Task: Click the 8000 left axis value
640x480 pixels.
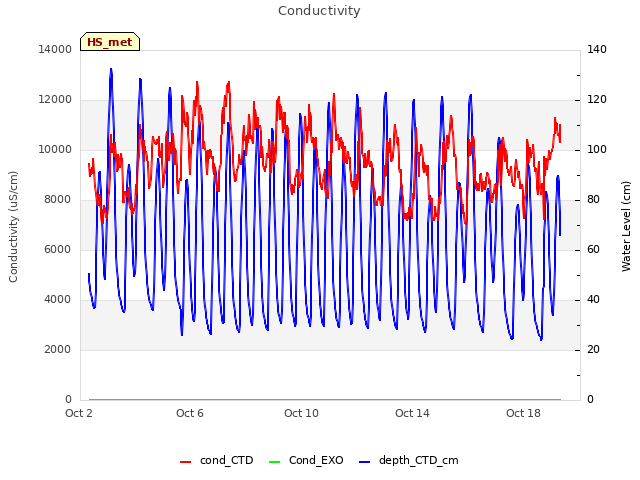Action: click(x=58, y=200)
